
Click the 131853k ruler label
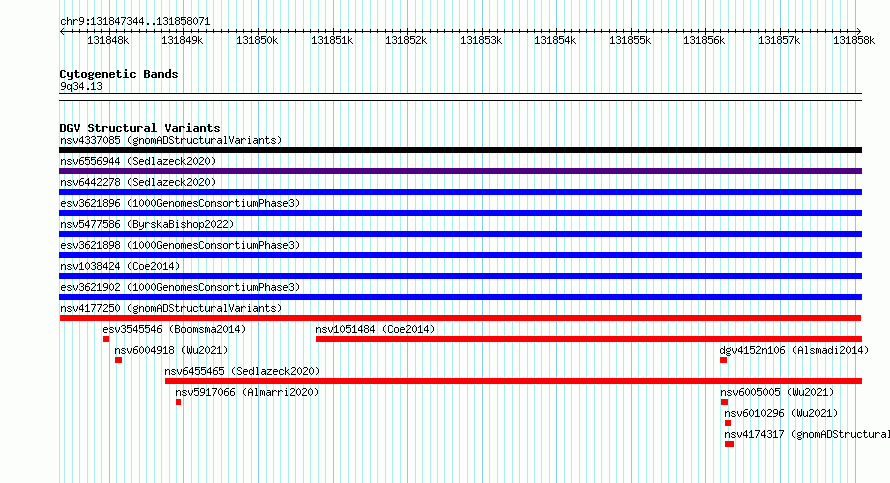coord(481,40)
